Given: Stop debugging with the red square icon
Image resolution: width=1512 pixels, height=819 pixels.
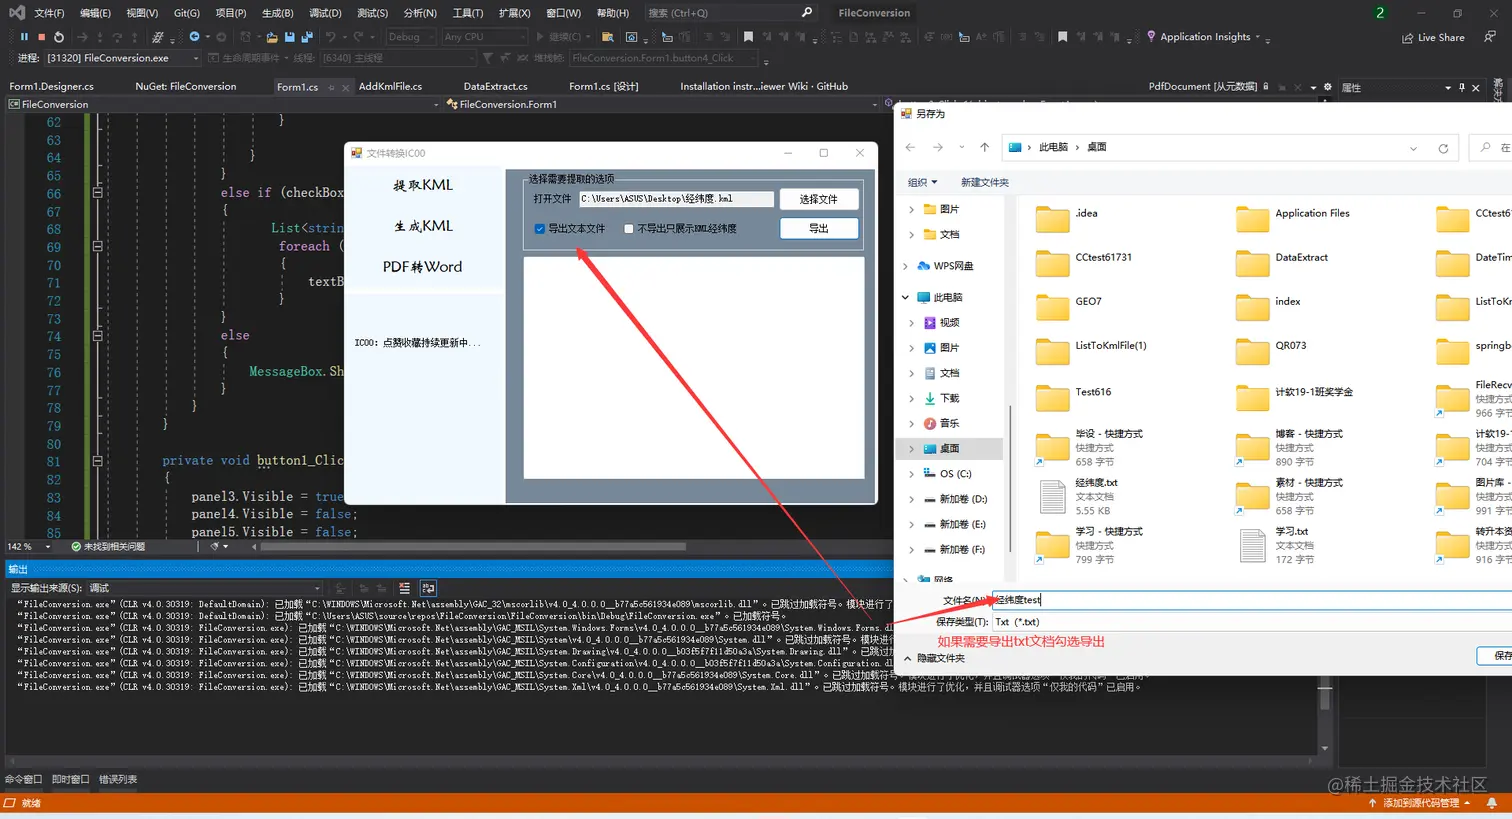Looking at the screenshot, I should (x=41, y=37).
